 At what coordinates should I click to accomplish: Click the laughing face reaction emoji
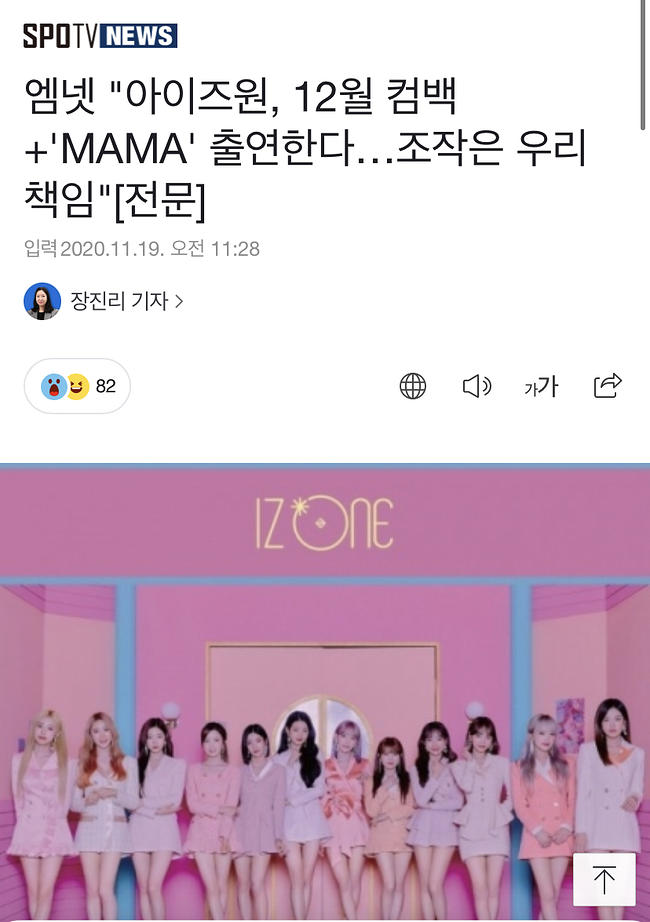click(x=77, y=386)
